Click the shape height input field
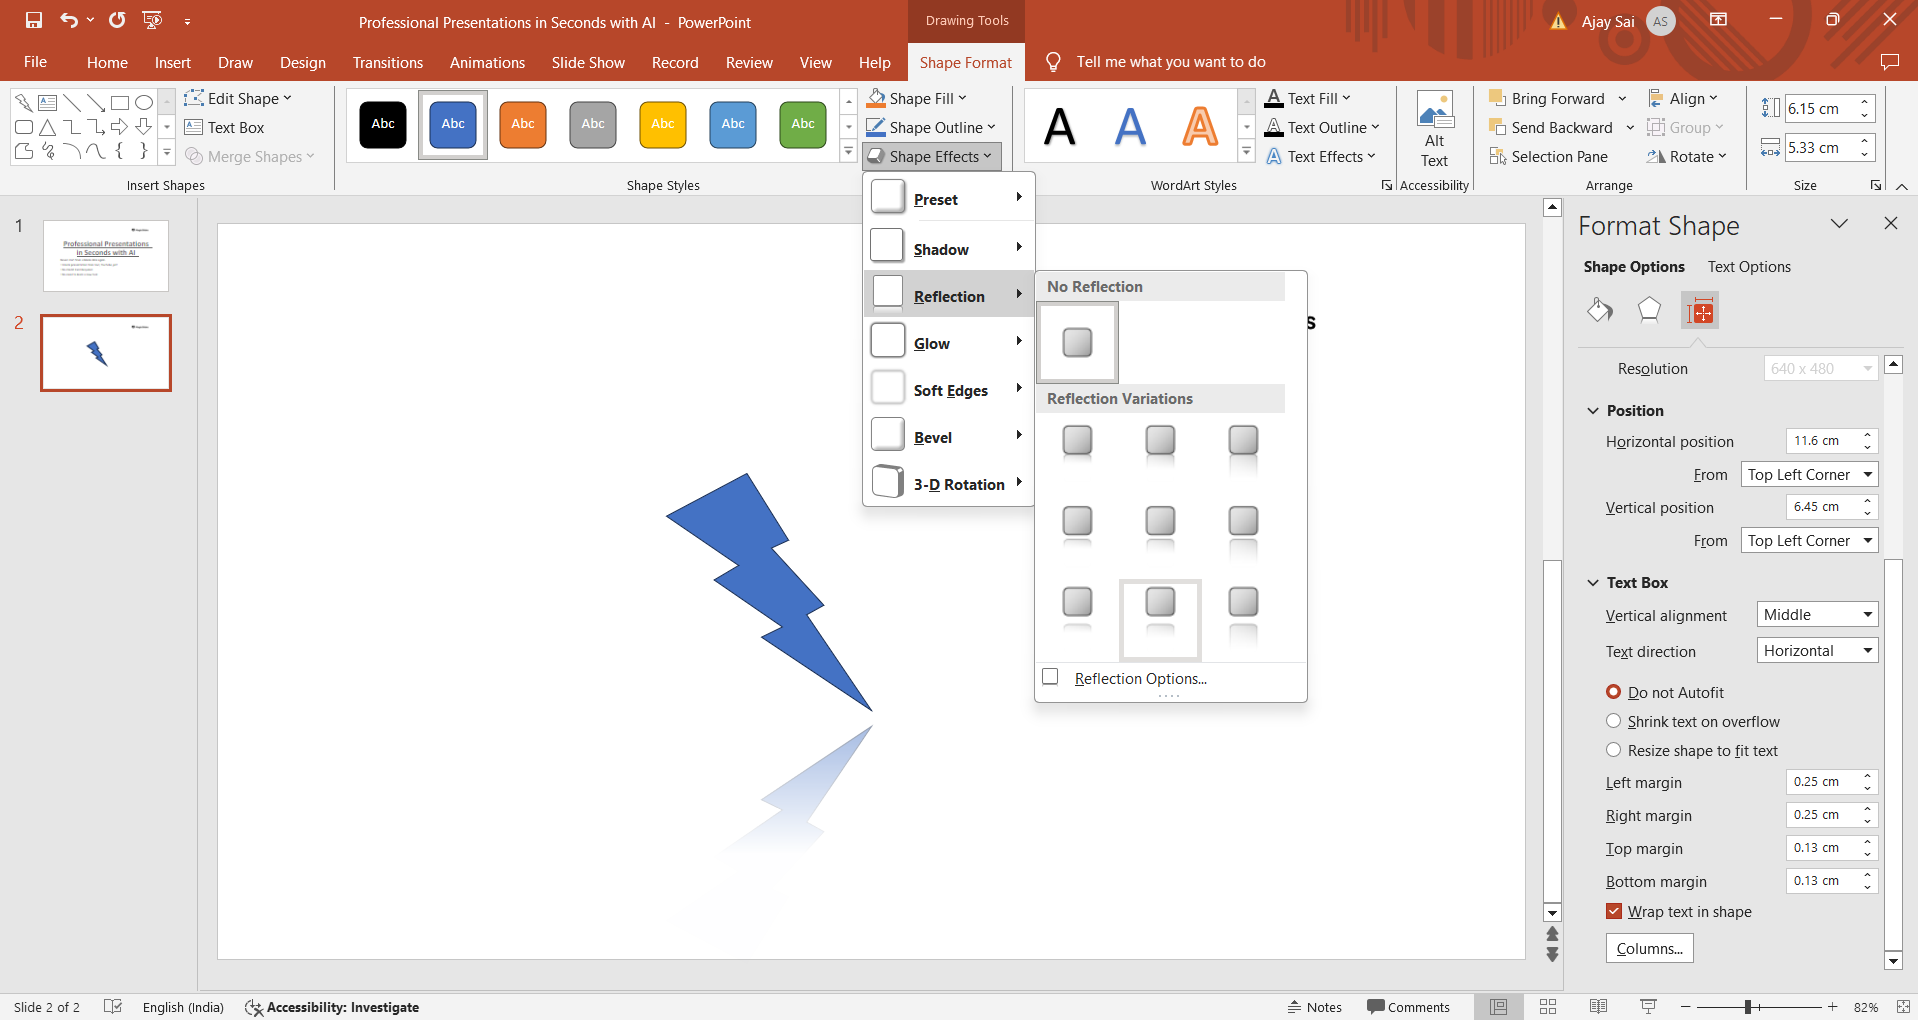1918x1020 pixels. click(1821, 108)
